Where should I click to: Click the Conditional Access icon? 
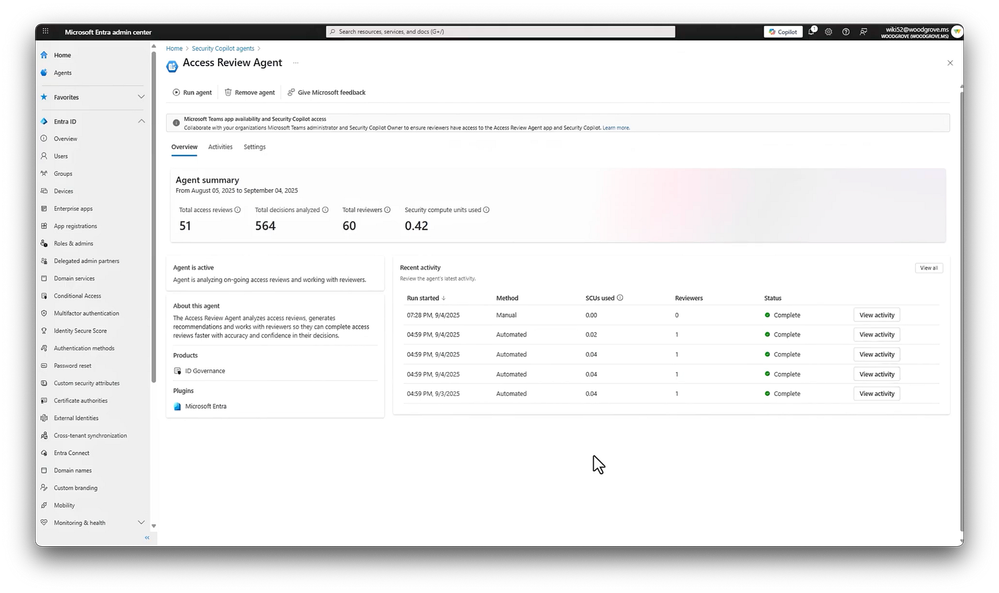(x=44, y=296)
